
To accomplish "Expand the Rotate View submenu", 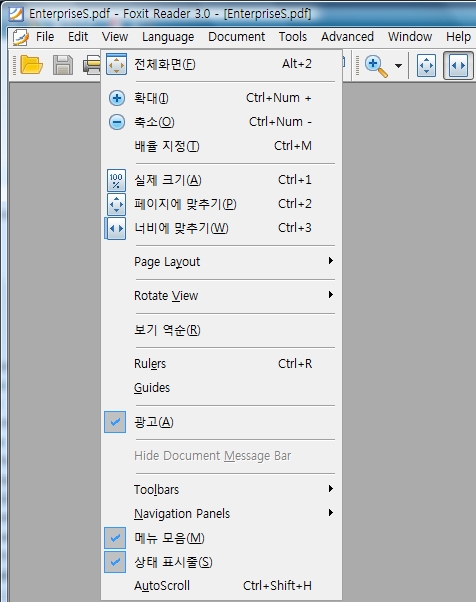I will tap(222, 296).
